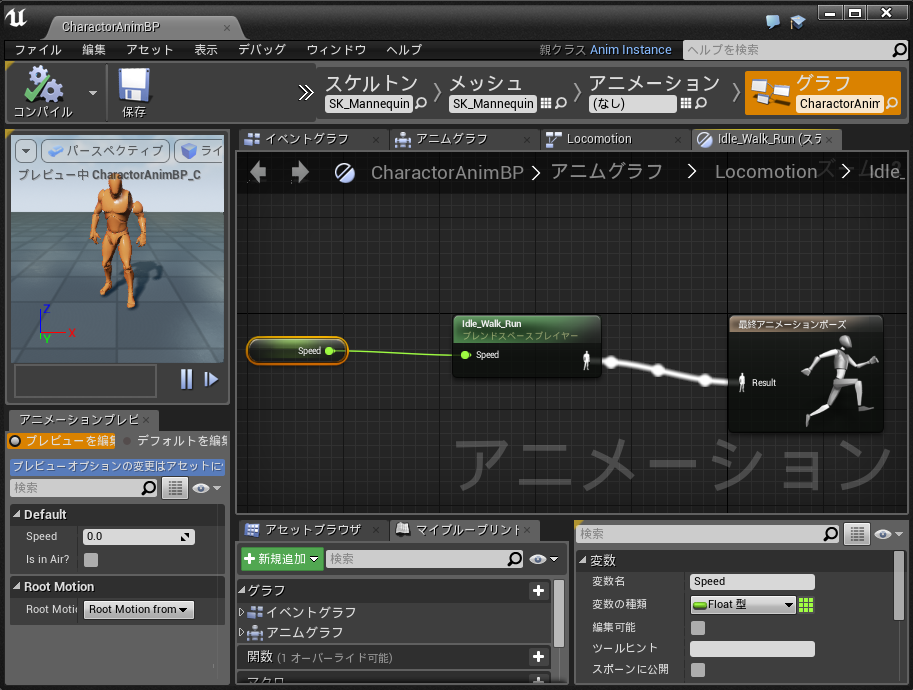Switch to Skeleton (スケルトン) mode
The height and width of the screenshot is (690, 913).
pyautogui.click(x=371, y=83)
